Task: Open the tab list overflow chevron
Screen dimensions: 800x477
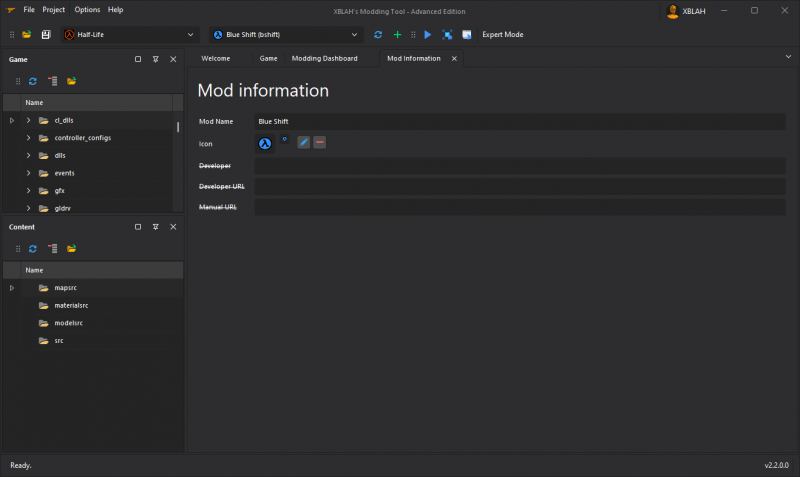Action: click(x=788, y=57)
